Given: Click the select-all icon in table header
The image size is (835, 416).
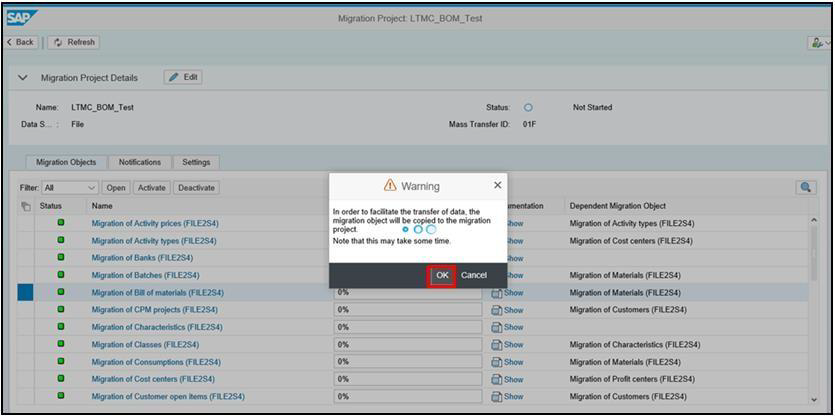Looking at the screenshot, I should [x=26, y=206].
